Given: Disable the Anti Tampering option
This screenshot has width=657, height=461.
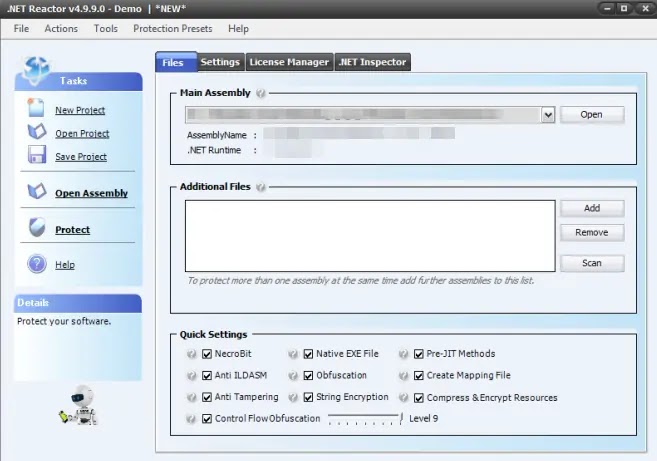Looking at the screenshot, I should (207, 397).
